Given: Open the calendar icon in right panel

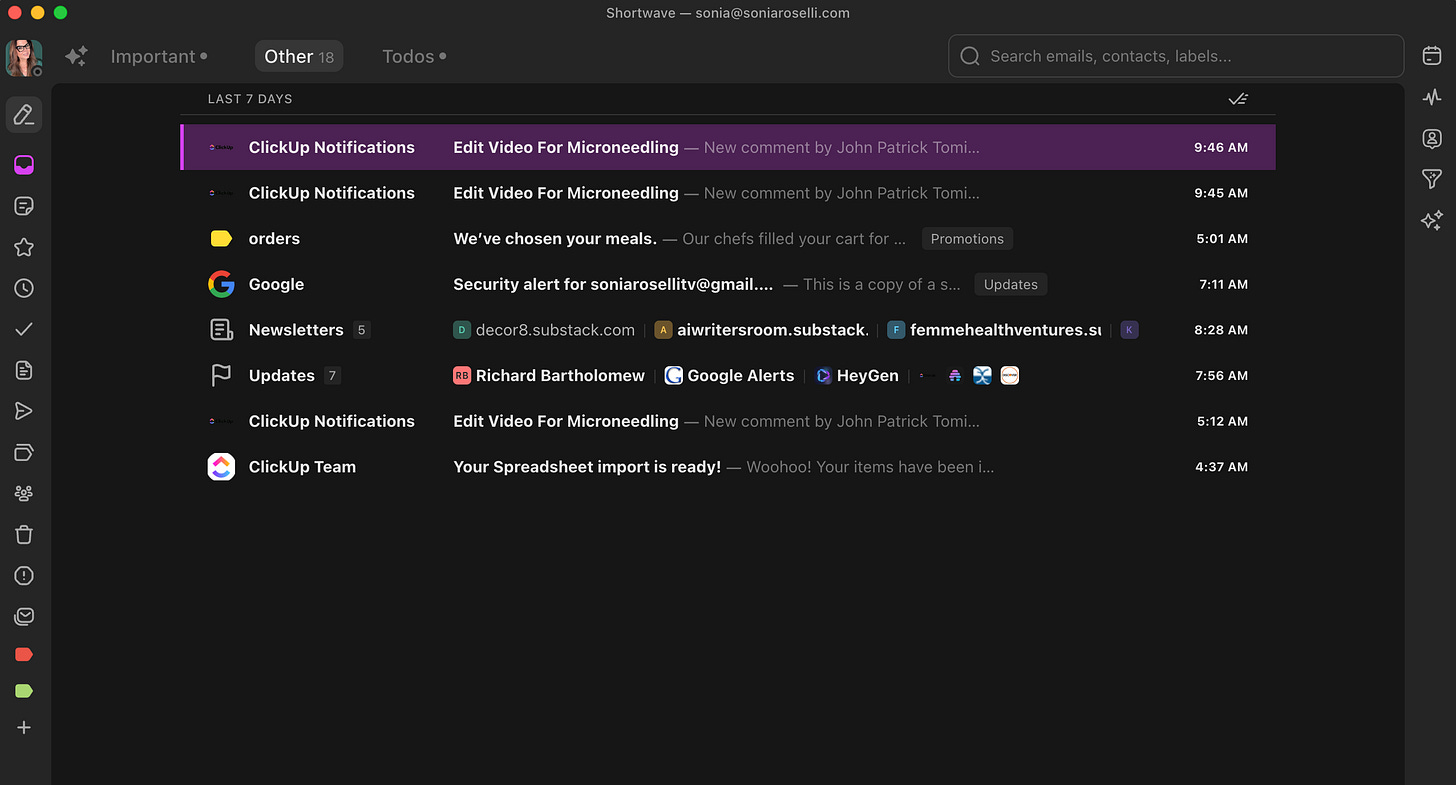Looking at the screenshot, I should click(x=1432, y=56).
